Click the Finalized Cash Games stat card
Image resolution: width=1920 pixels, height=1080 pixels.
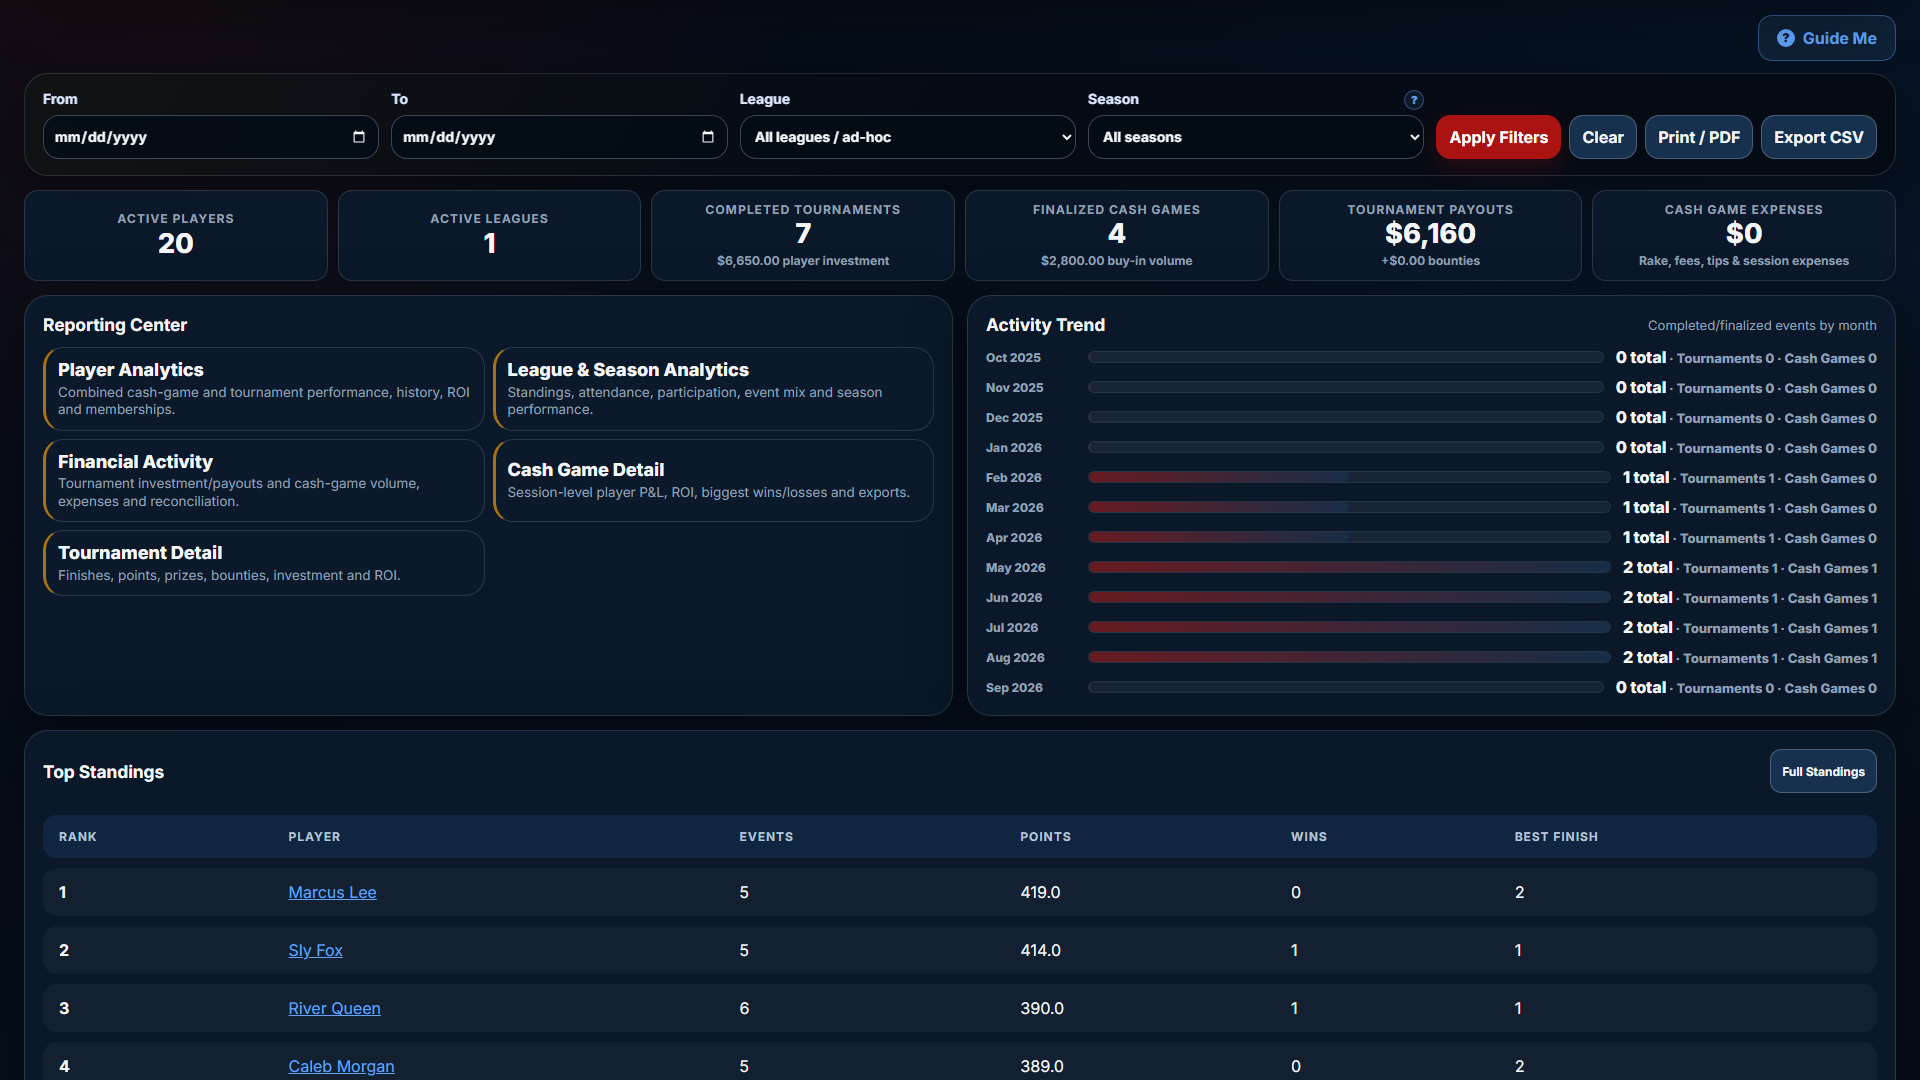pyautogui.click(x=1117, y=235)
